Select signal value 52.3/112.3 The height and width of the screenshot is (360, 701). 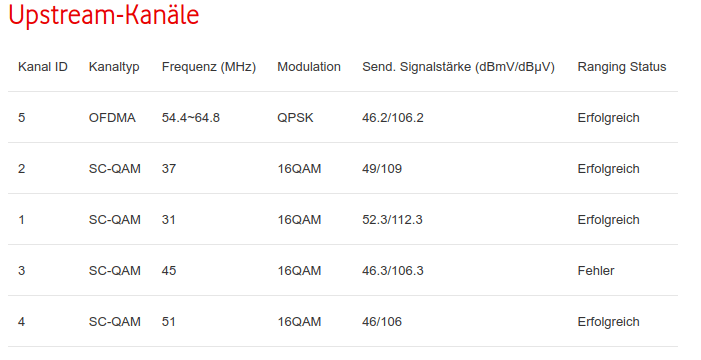(x=393, y=220)
